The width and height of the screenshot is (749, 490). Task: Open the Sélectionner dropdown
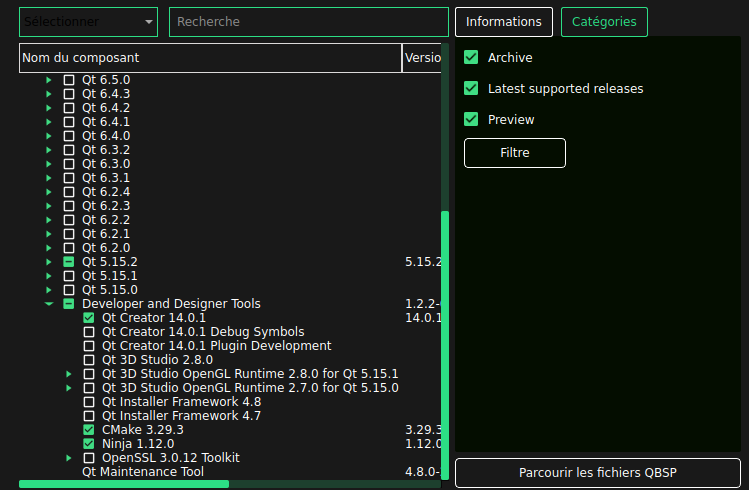[x=88, y=22]
